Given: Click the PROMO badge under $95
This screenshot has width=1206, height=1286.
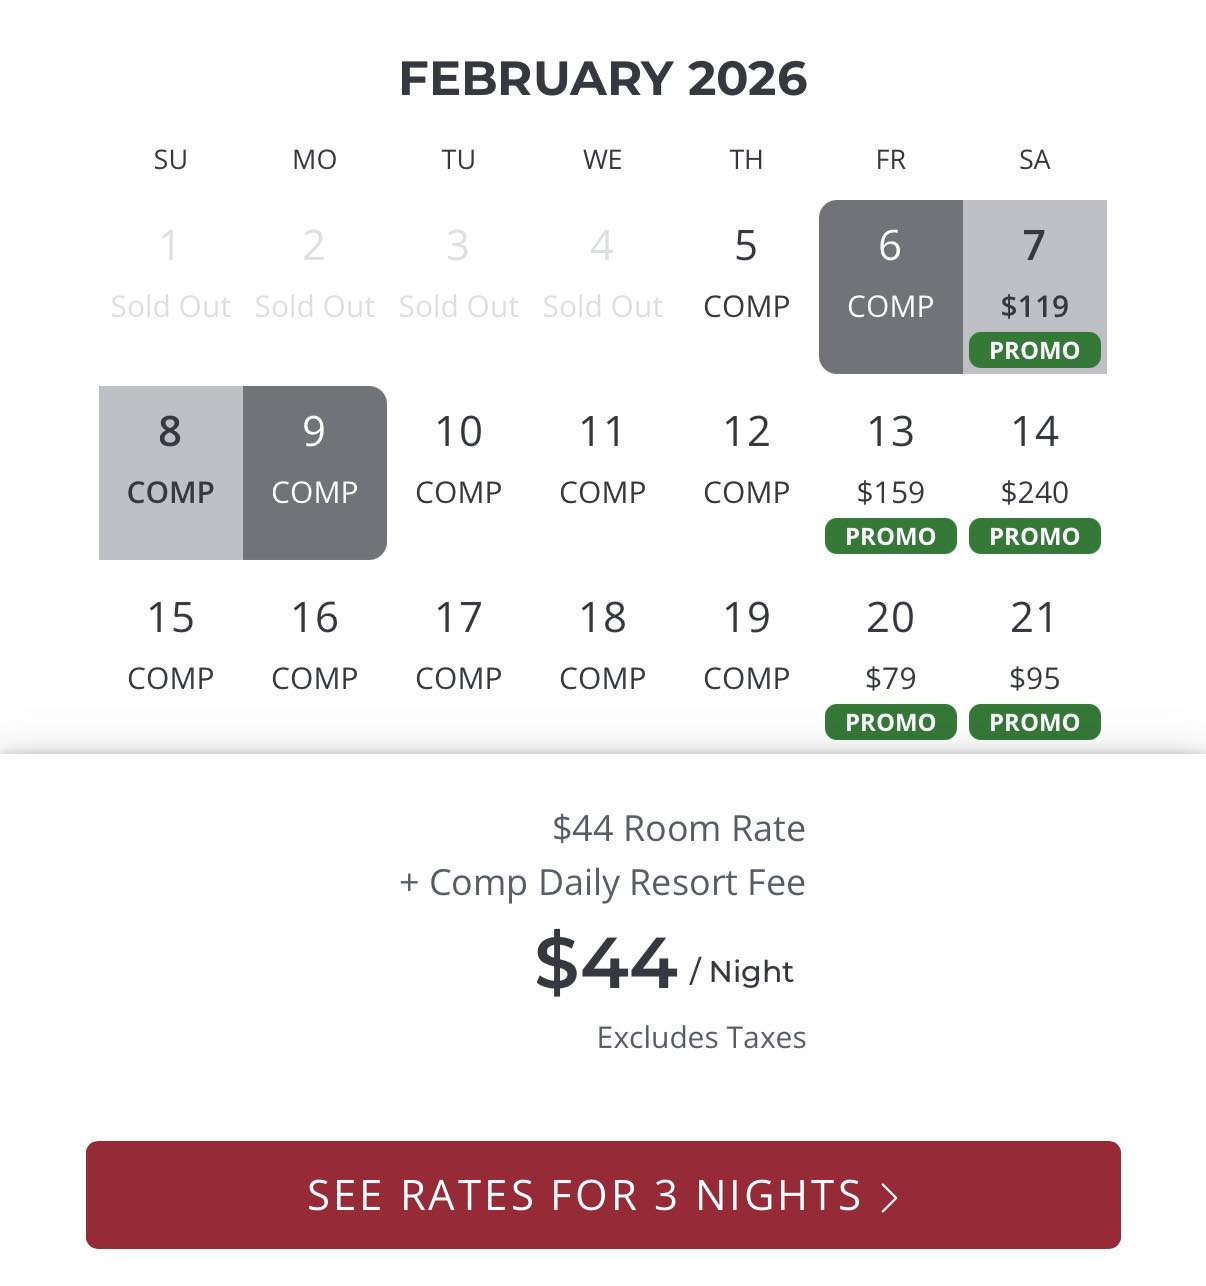Looking at the screenshot, I should tap(1034, 722).
